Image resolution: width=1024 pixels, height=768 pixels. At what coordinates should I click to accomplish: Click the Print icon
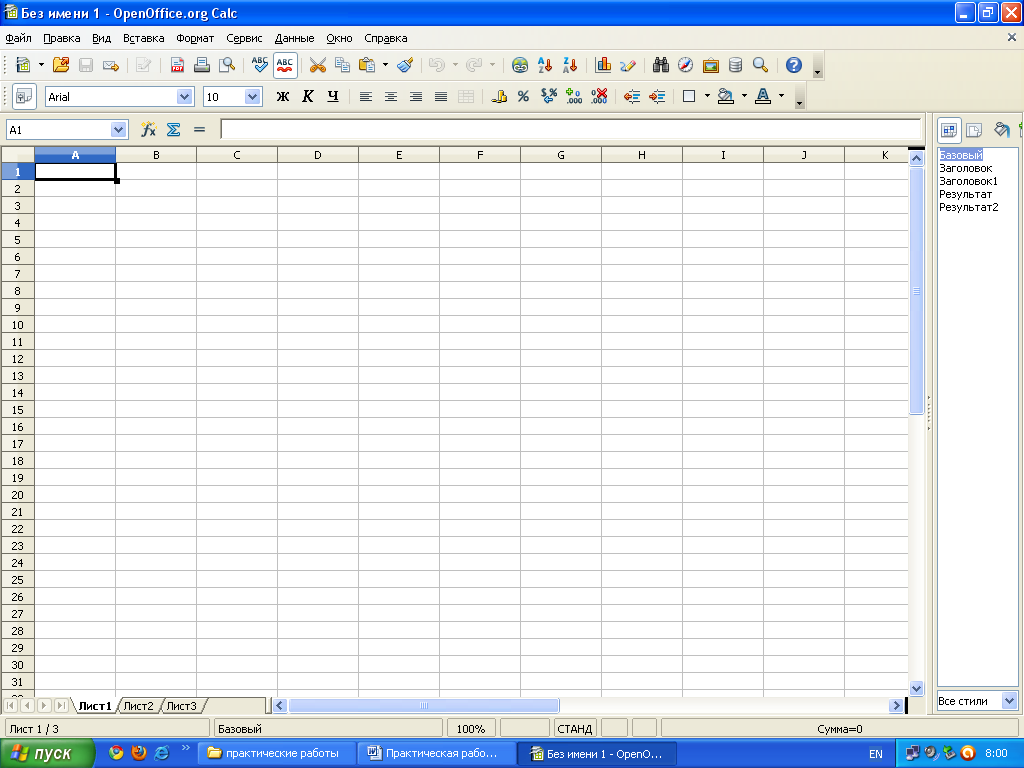pyautogui.click(x=202, y=65)
